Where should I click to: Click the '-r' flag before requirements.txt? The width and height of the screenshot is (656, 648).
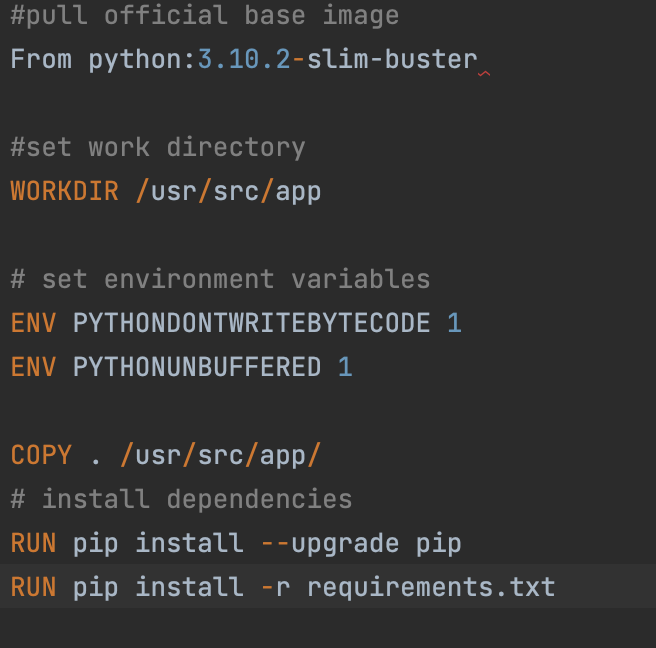click(275, 587)
